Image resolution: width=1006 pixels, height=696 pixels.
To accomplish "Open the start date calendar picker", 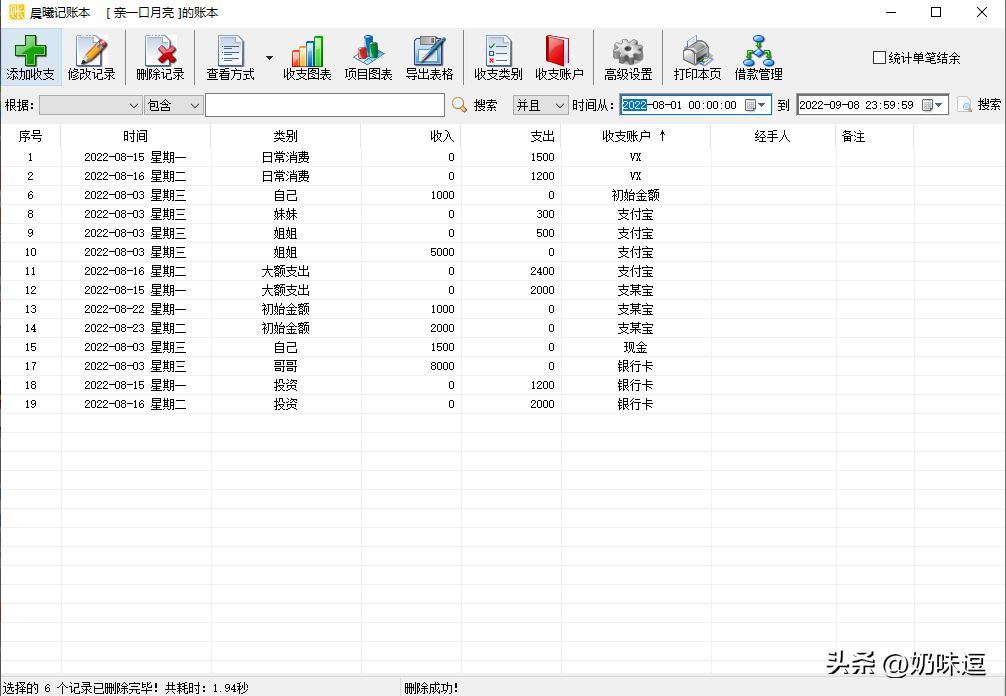I will (x=755, y=105).
